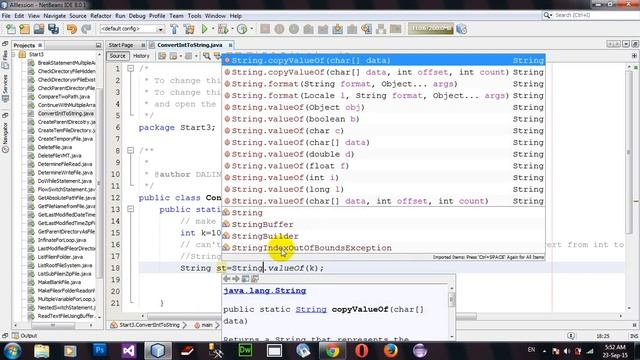Image resolution: width=640 pixels, height=360 pixels.
Task: Choose StringBuffer class in completion list
Action: tap(383, 224)
